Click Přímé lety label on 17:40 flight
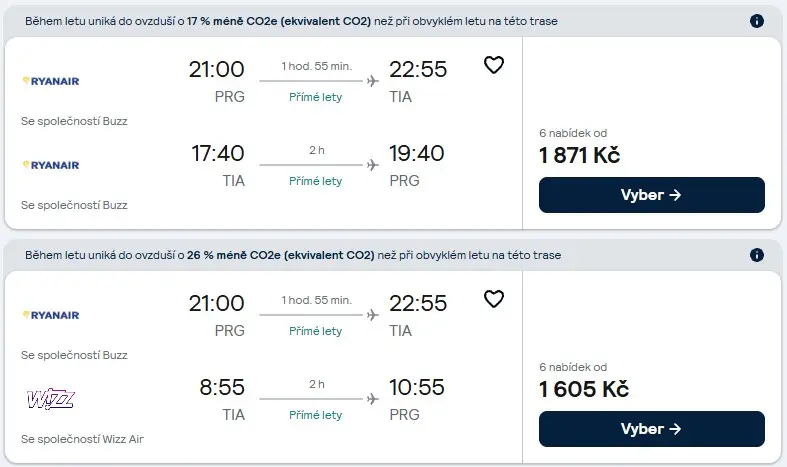 [315, 181]
